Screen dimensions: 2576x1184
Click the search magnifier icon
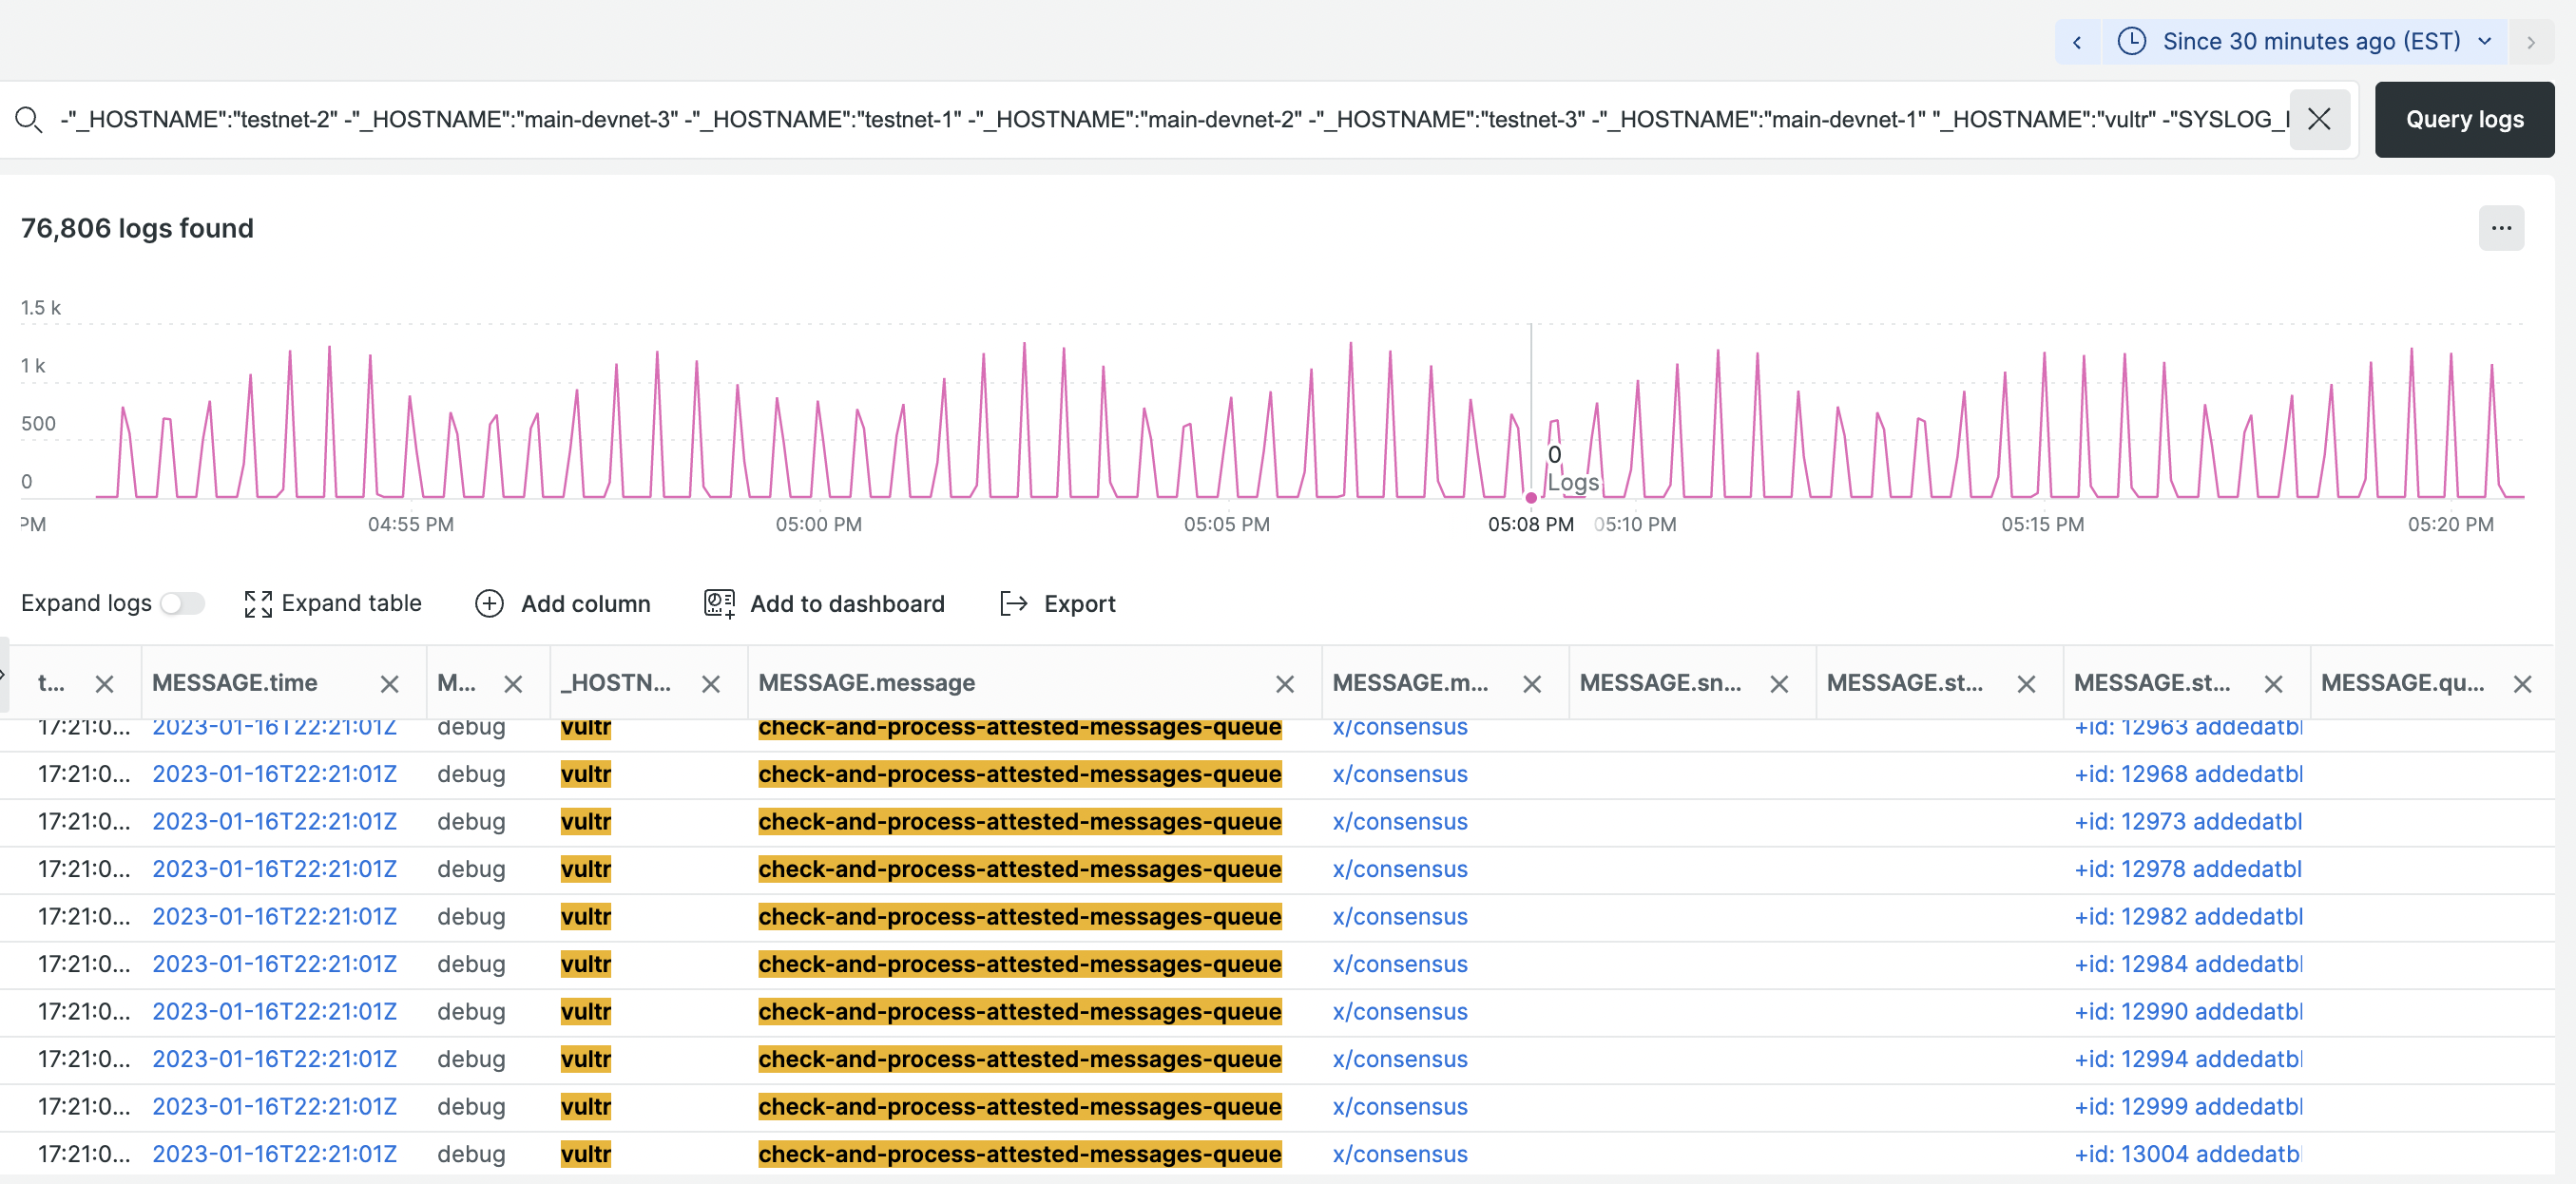pos(30,118)
